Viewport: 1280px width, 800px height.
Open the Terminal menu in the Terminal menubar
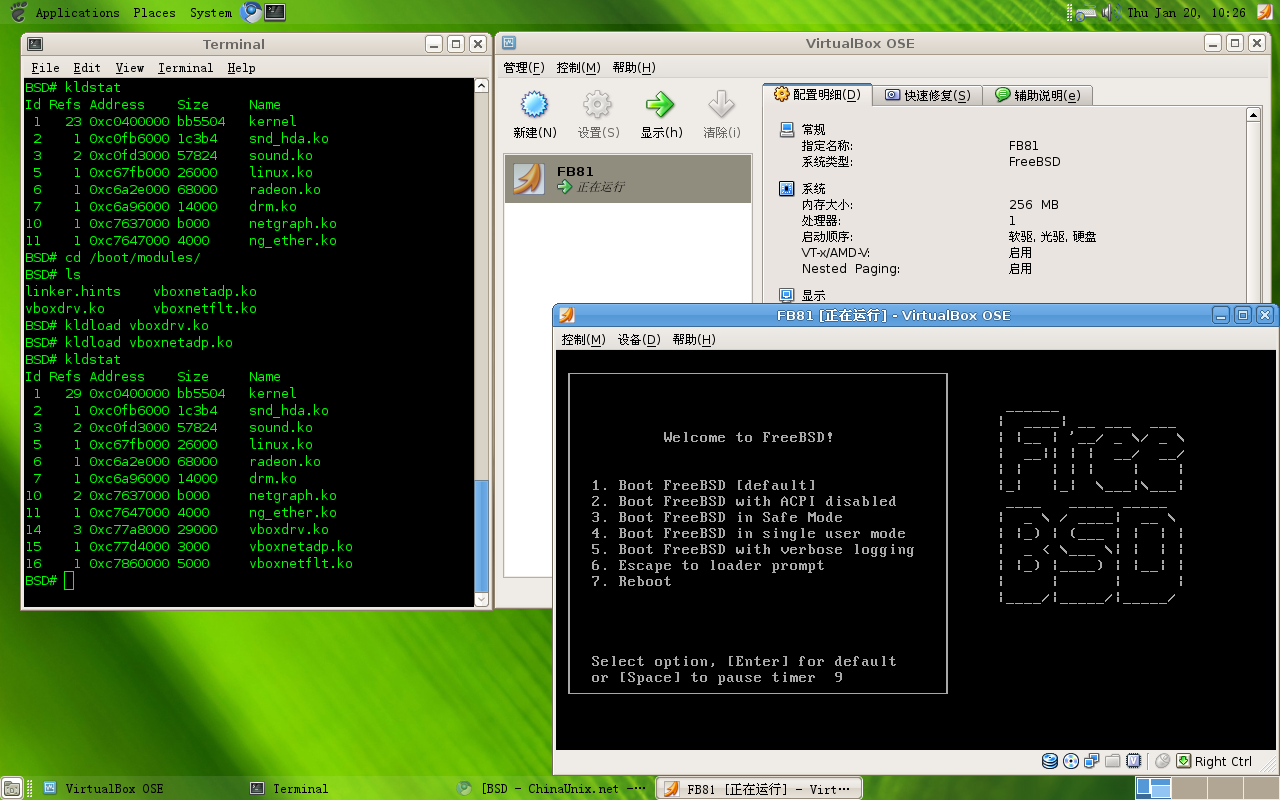click(186, 68)
